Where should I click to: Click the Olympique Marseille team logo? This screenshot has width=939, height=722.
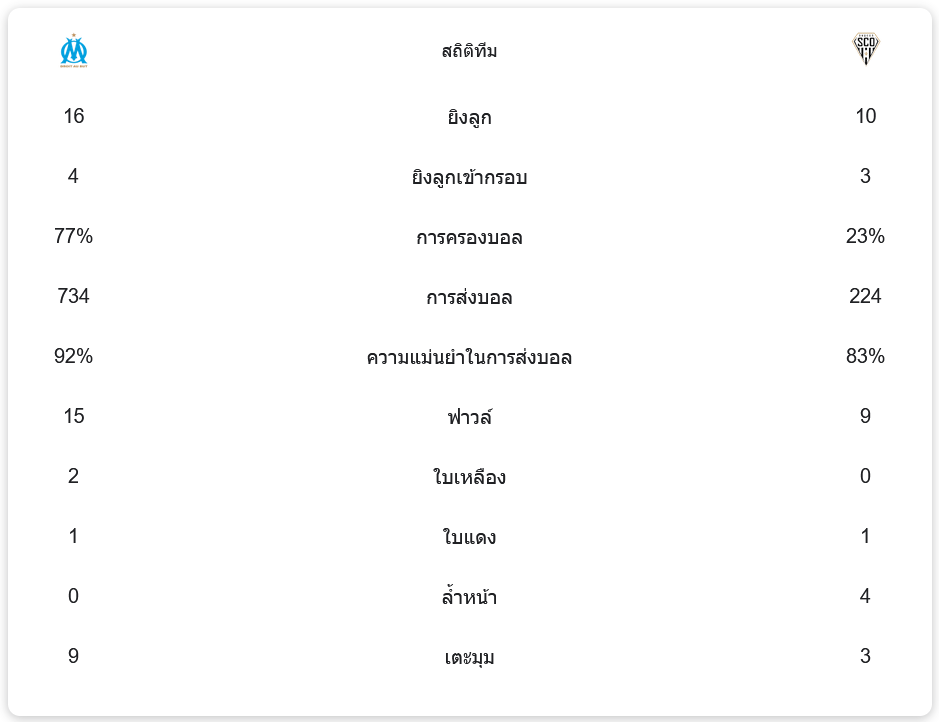click(74, 51)
